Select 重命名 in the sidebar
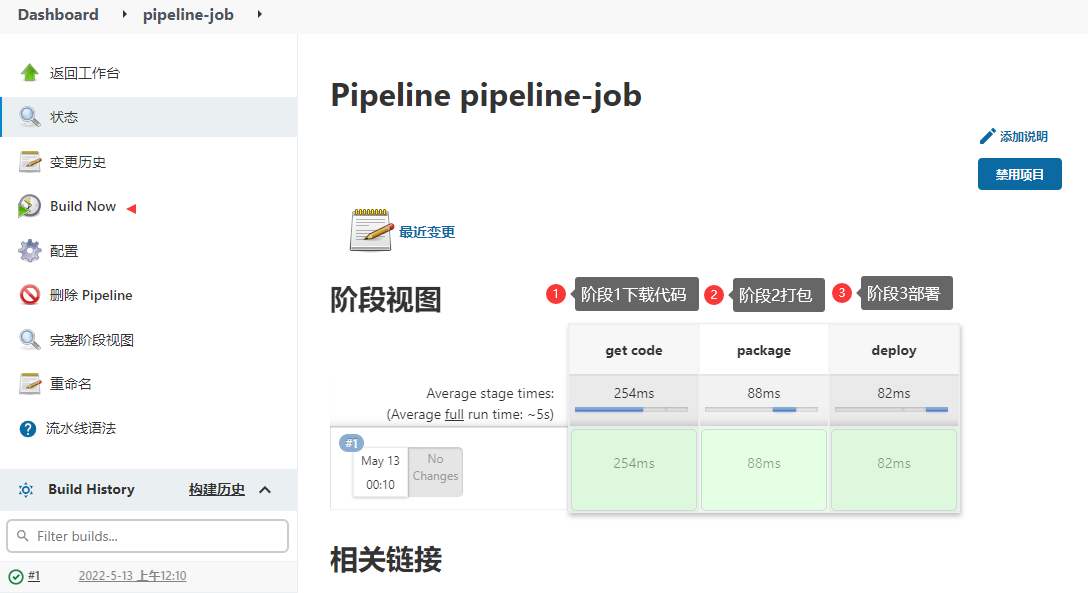1088x593 pixels. point(71,384)
